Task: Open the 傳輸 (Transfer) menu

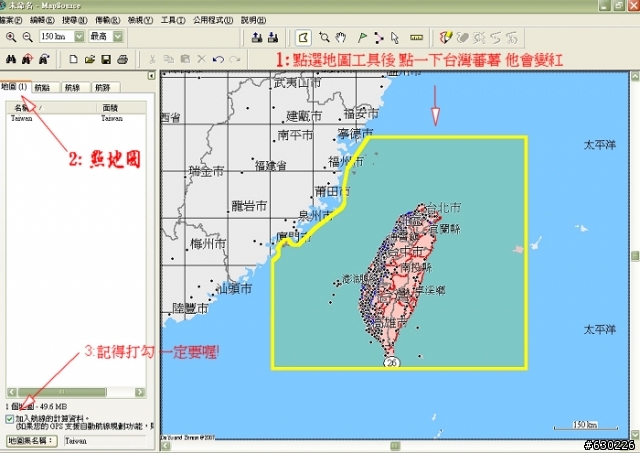Action: [107, 20]
